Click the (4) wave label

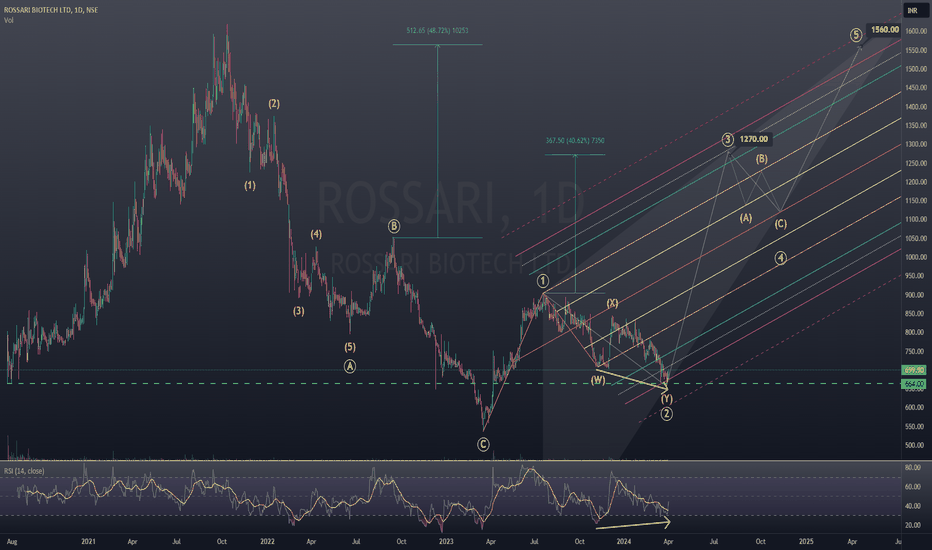click(x=316, y=234)
